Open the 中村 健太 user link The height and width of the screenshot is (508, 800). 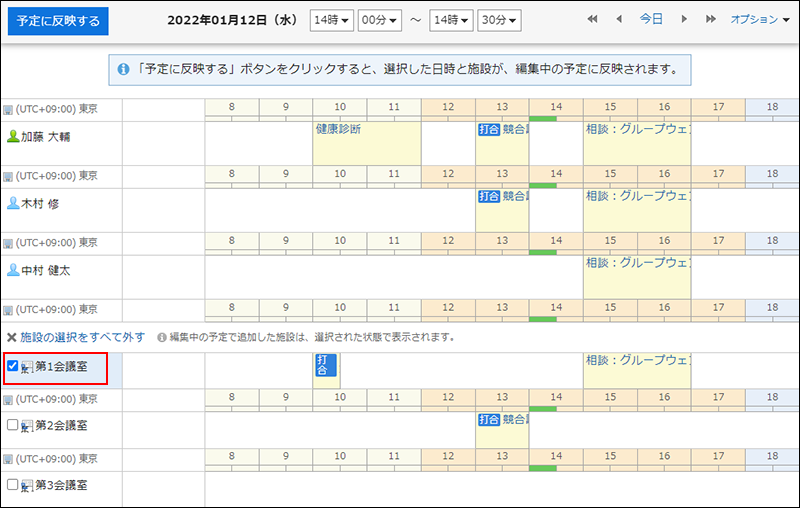click(x=46, y=270)
